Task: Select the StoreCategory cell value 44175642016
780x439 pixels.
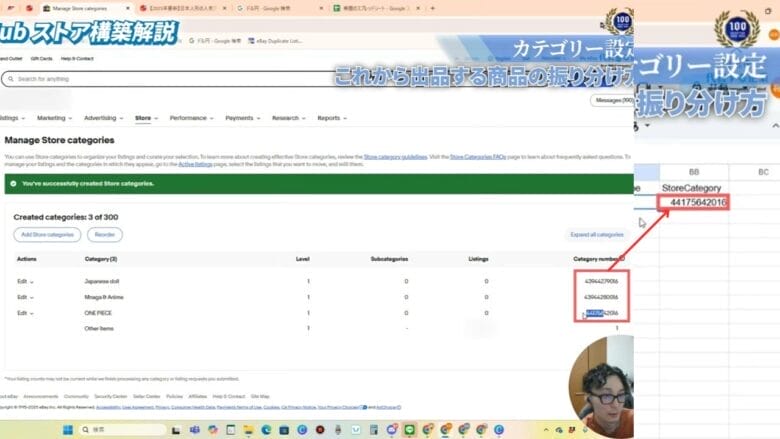Action: pyautogui.click(x=693, y=203)
